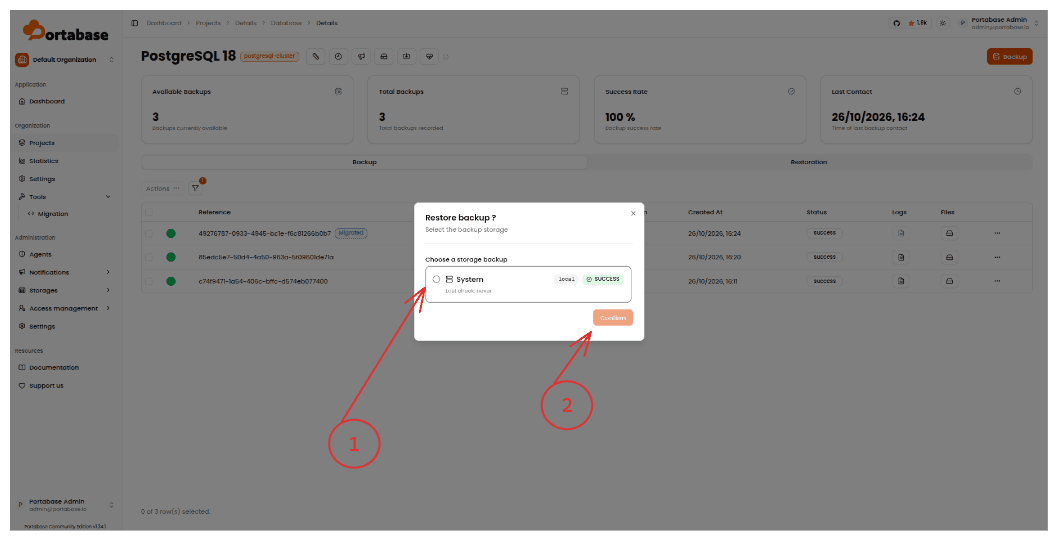Click the migrated badge on first backup
This screenshot has height=540, width=1057.
click(351, 233)
